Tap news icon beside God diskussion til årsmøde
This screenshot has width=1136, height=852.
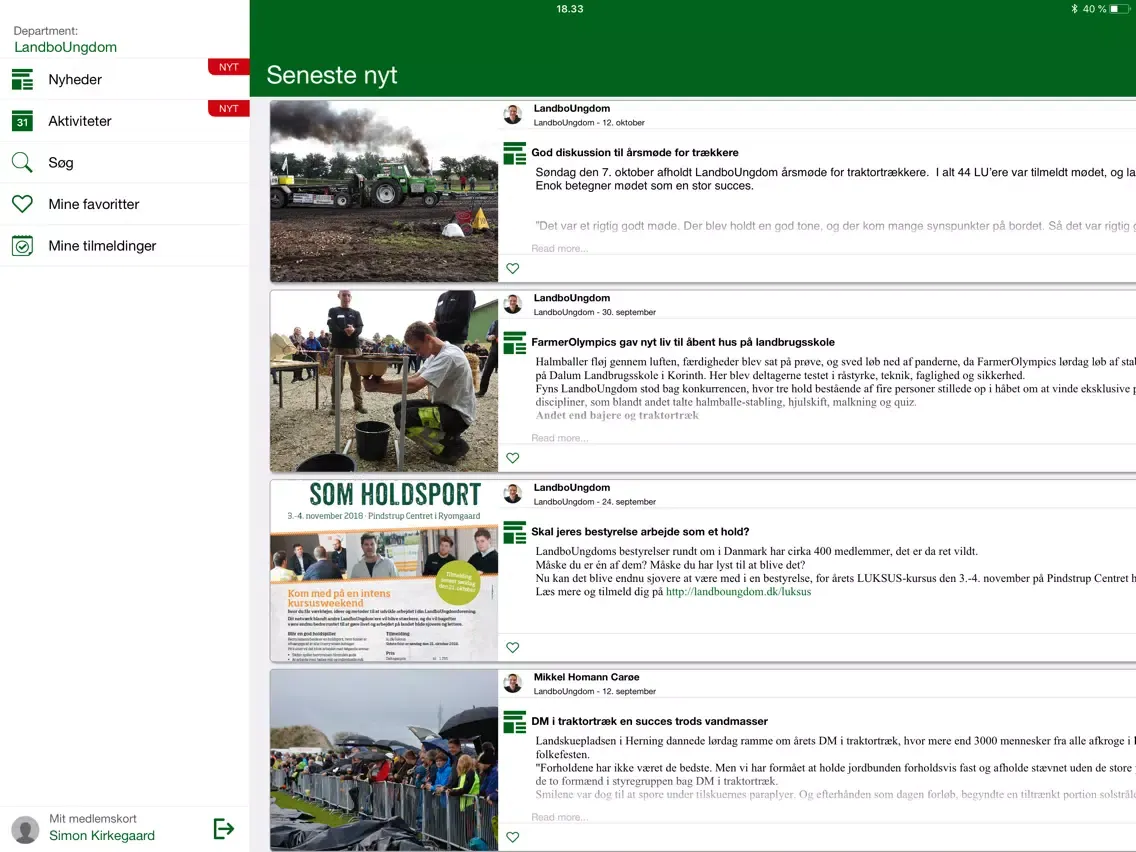[x=515, y=153]
